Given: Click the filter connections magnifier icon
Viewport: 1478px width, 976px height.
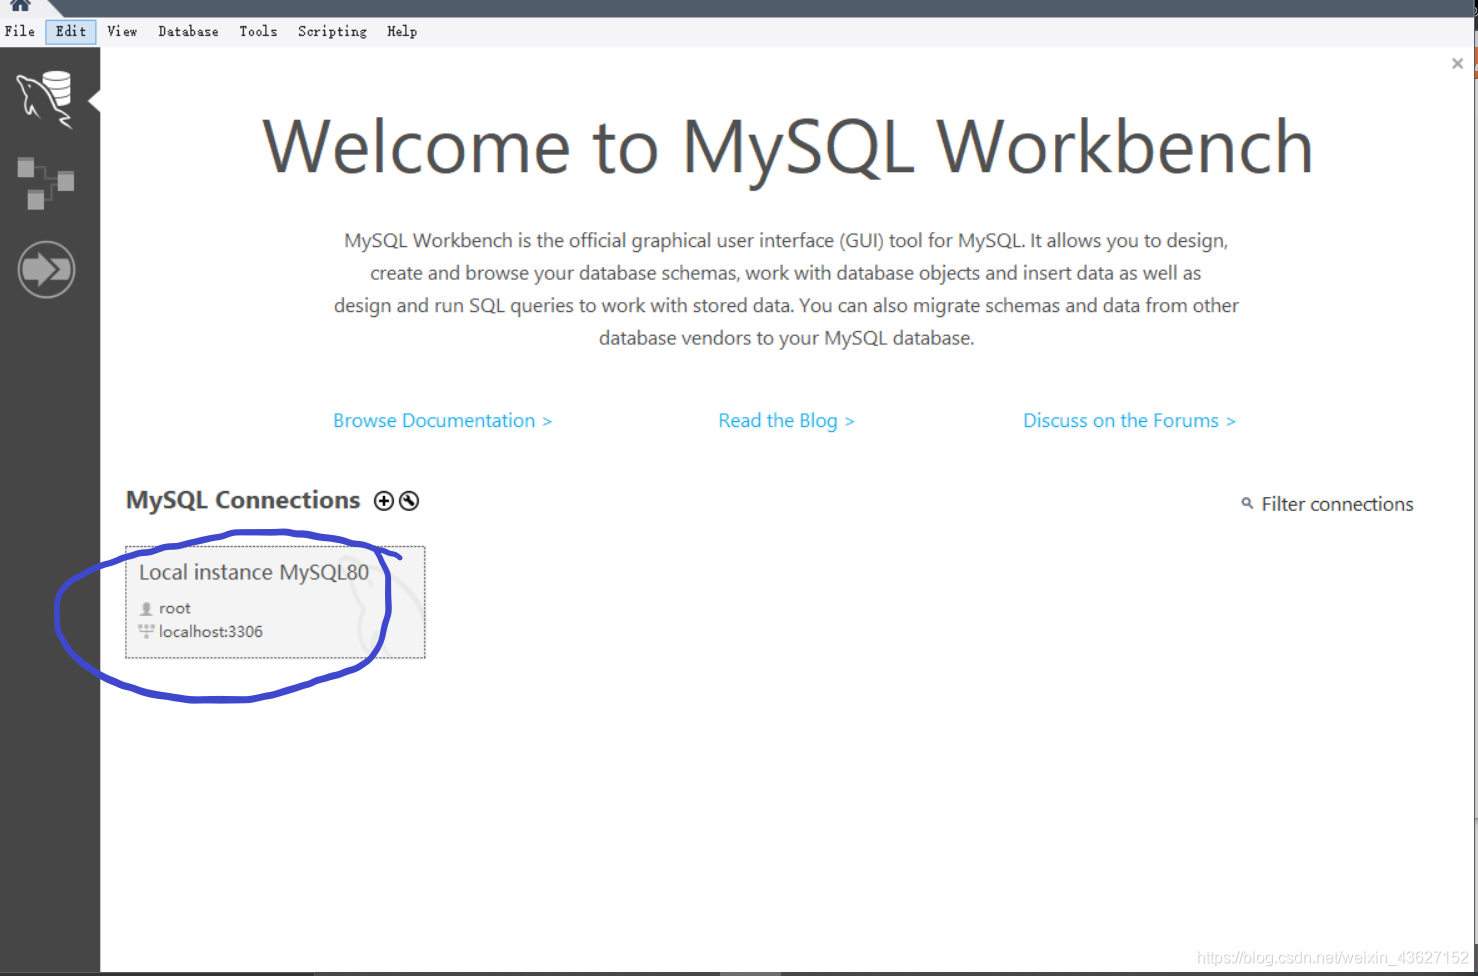Looking at the screenshot, I should pos(1247,503).
